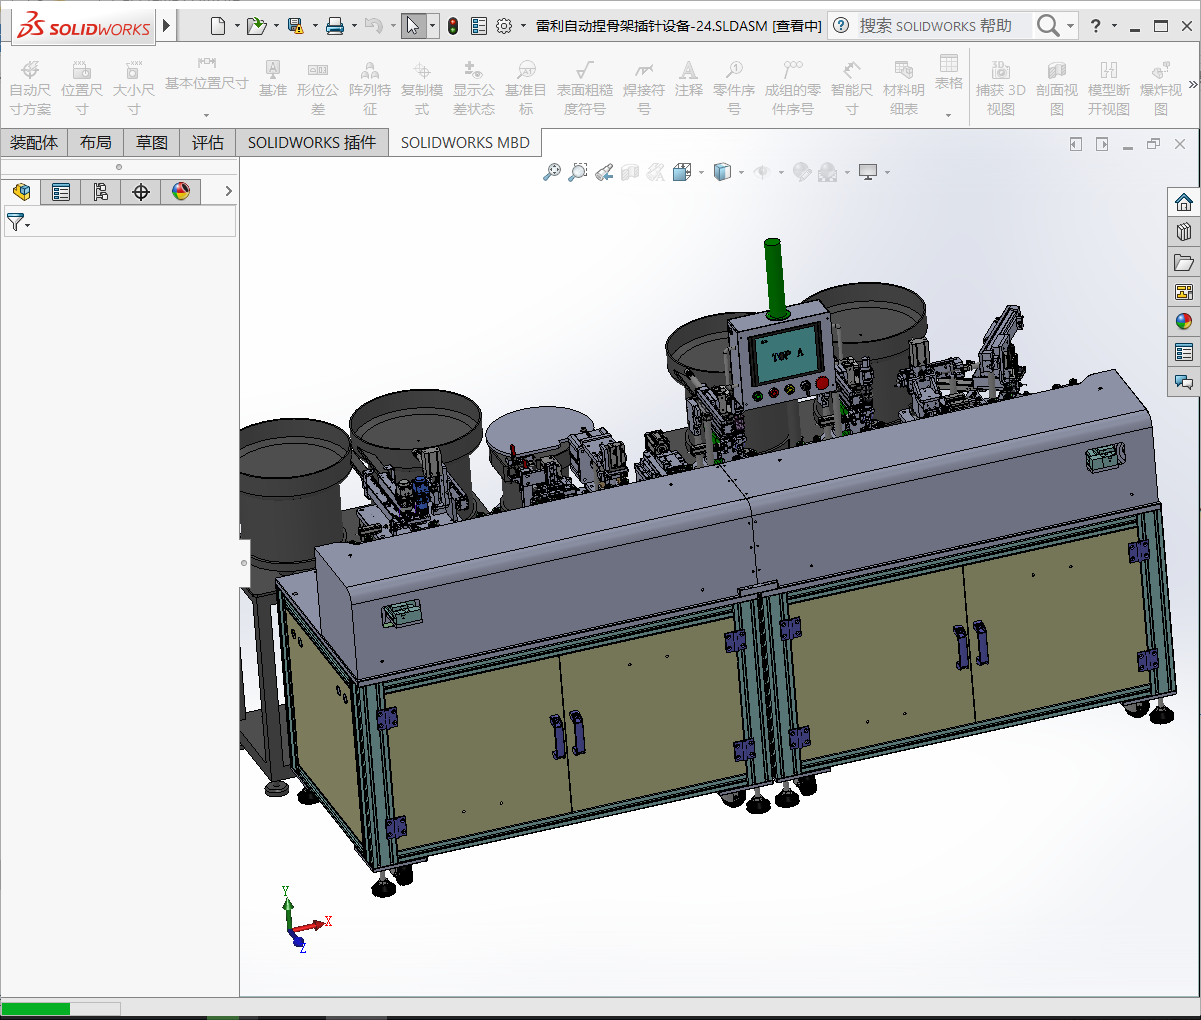Open the ConfigurationManager tab icon
This screenshot has width=1201, height=1020.
[x=101, y=192]
